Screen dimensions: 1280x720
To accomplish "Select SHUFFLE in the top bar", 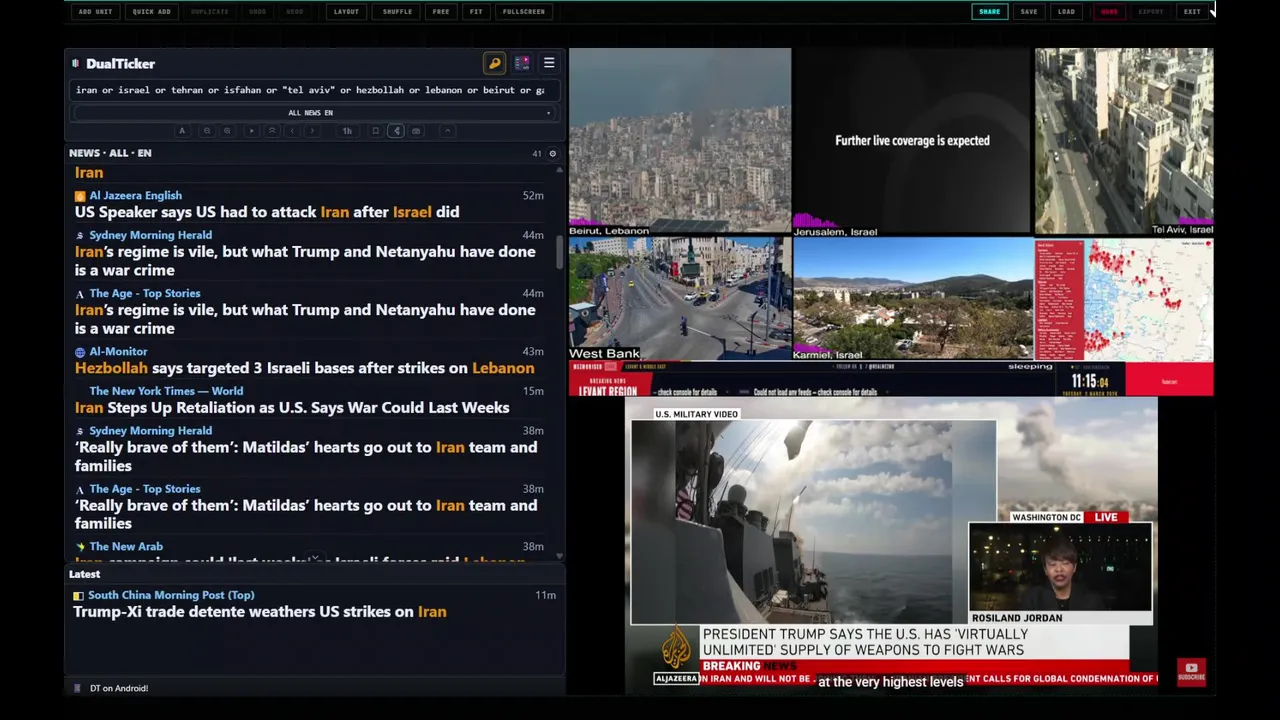I will (x=397, y=11).
